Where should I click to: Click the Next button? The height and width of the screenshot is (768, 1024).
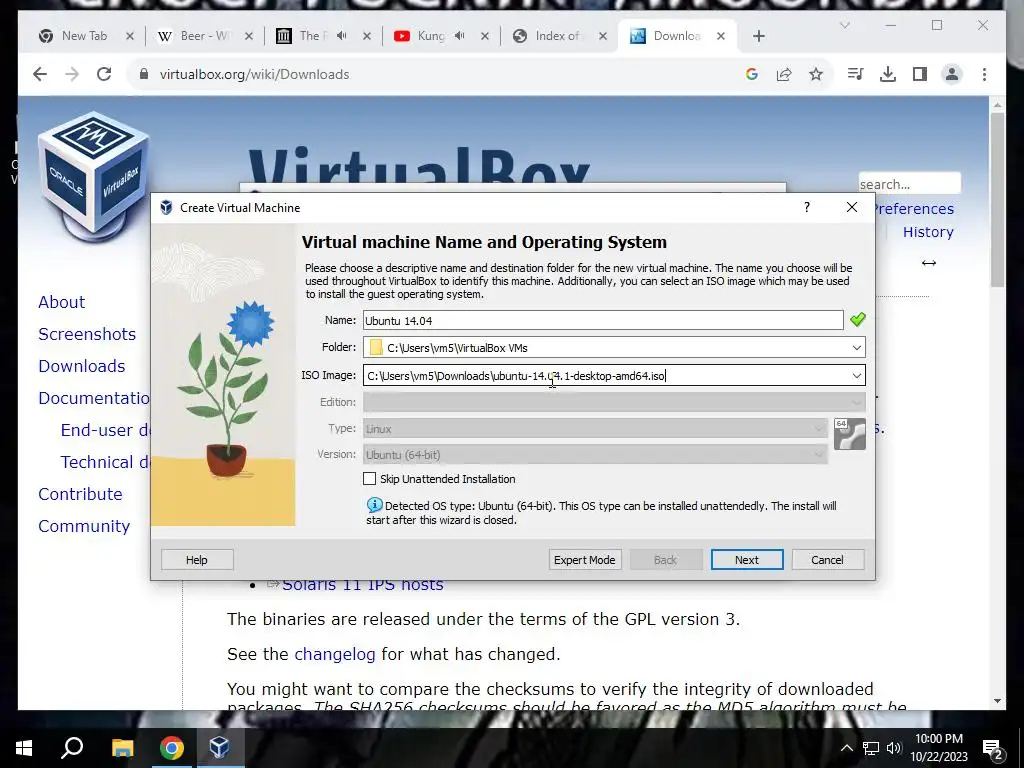[x=747, y=560]
